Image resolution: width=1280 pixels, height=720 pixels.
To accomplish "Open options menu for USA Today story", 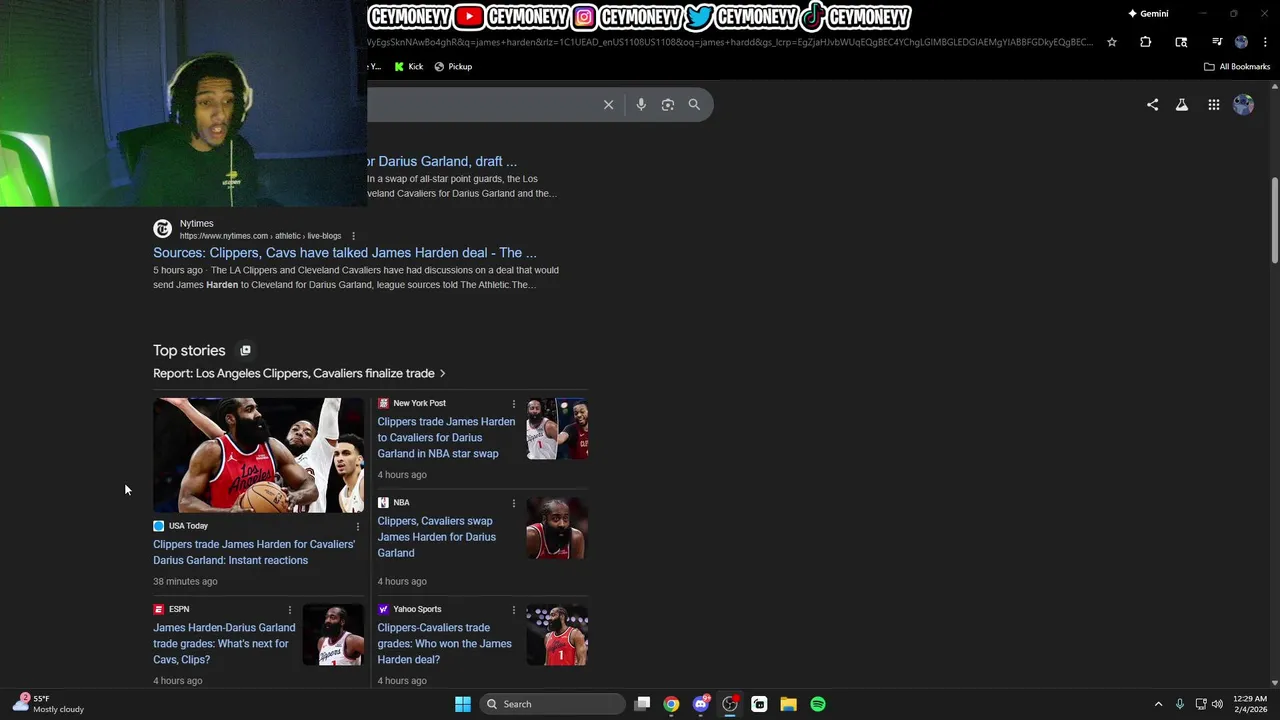I will (357, 526).
